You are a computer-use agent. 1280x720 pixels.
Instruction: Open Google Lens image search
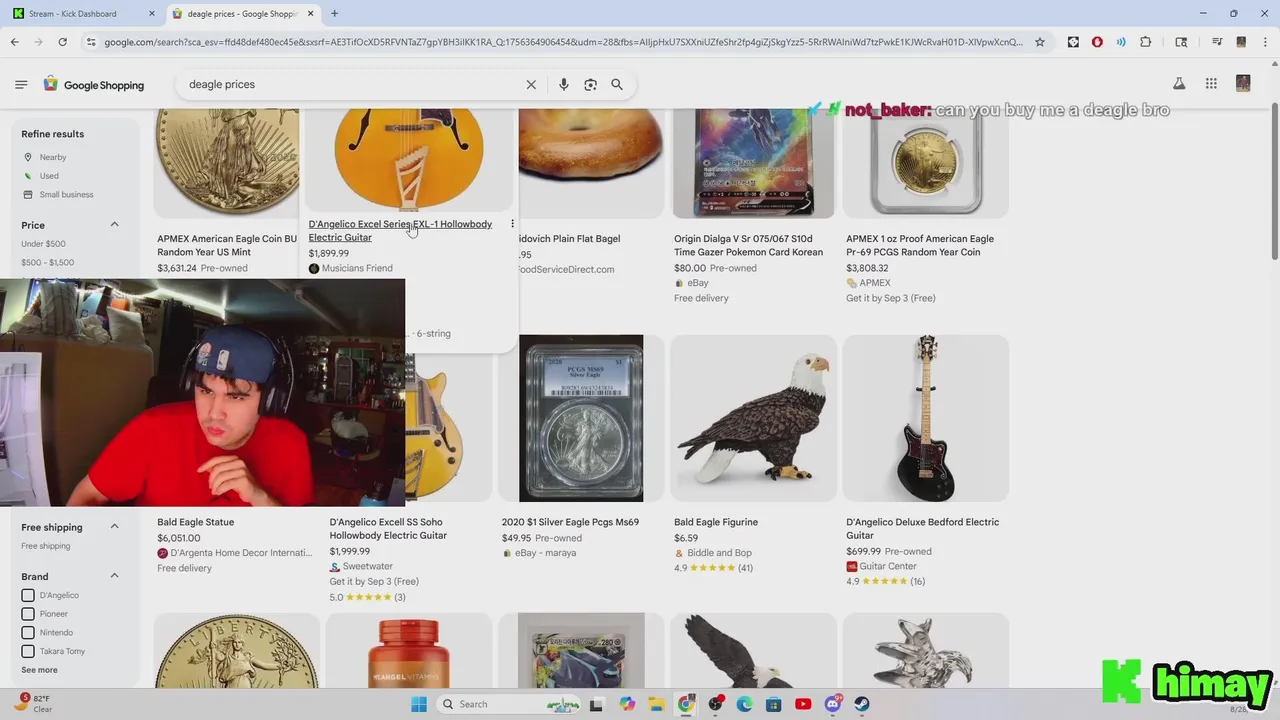tap(590, 85)
